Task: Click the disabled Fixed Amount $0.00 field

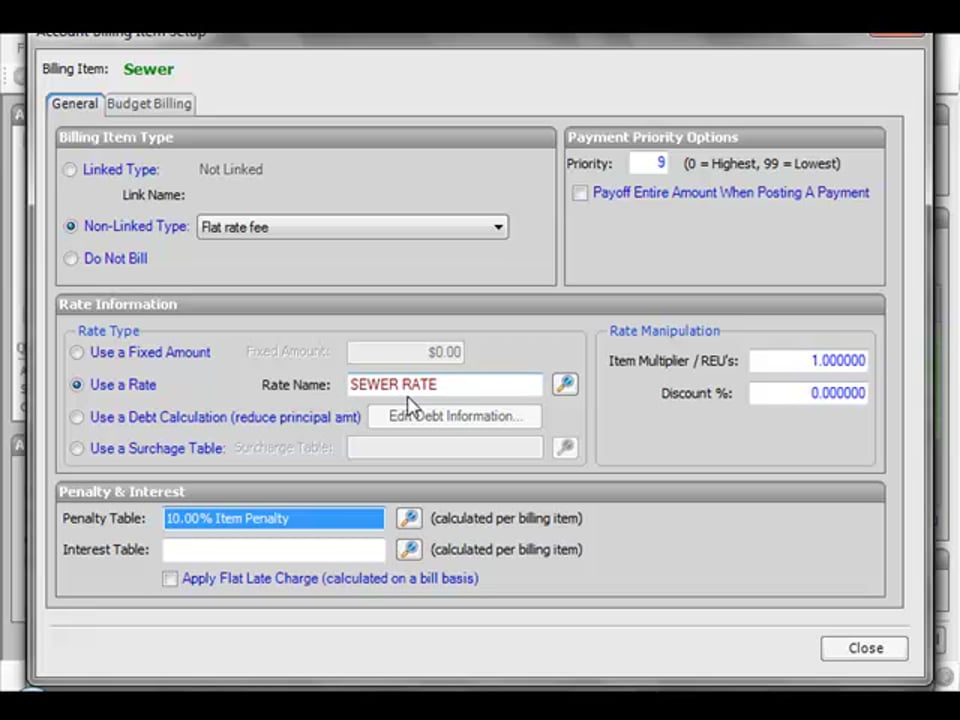Action: 406,352
